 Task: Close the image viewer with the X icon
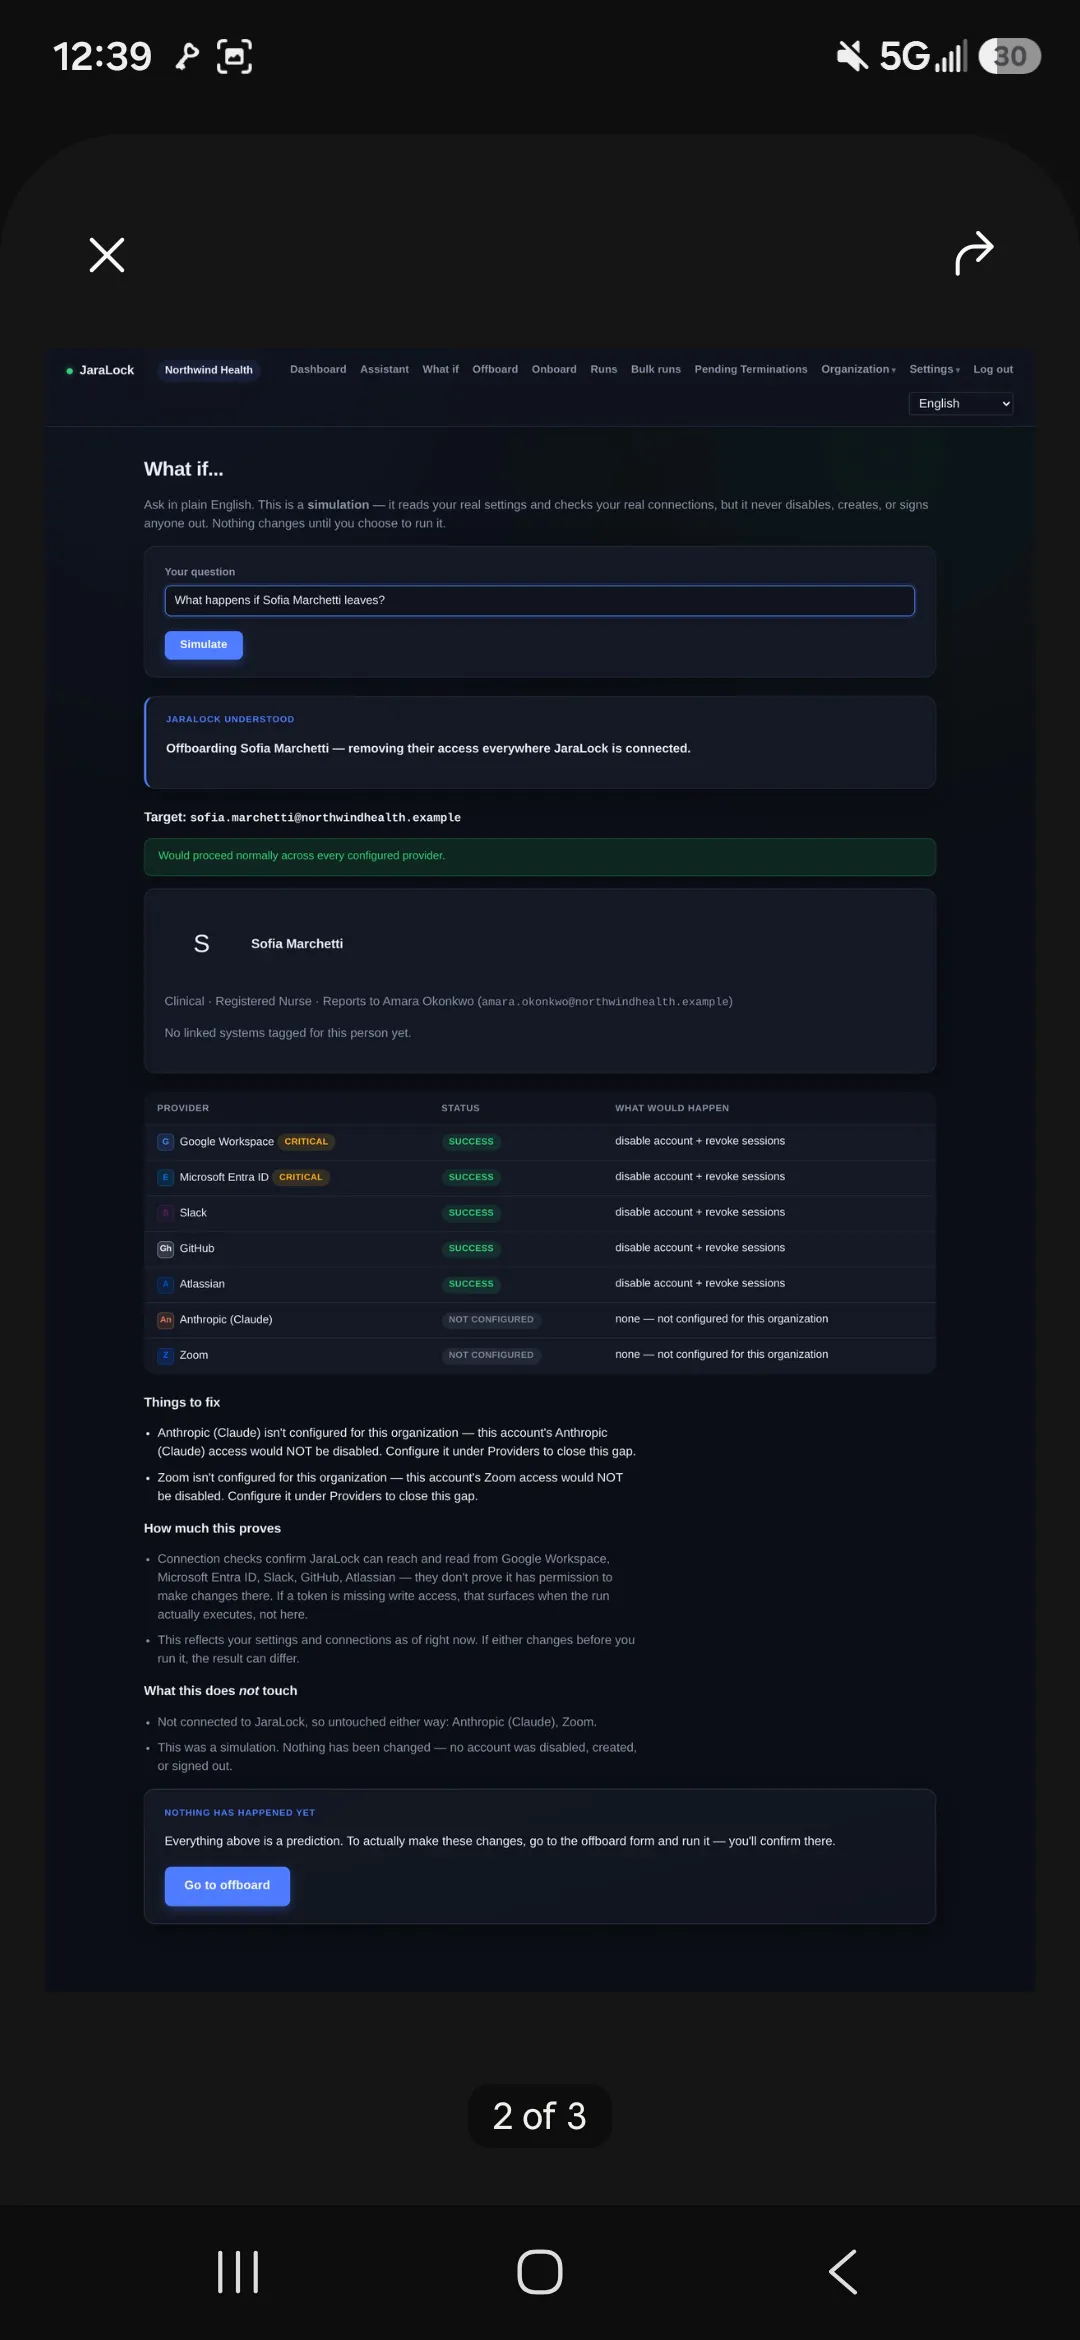[x=107, y=255]
